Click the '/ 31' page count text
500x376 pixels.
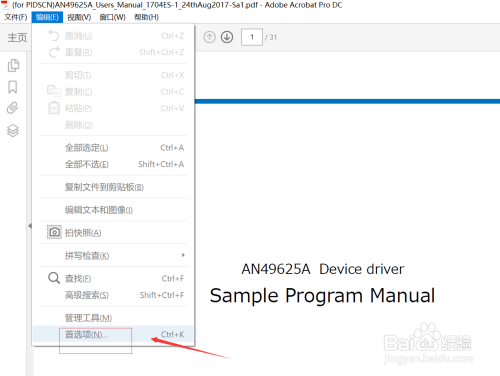[x=271, y=37]
